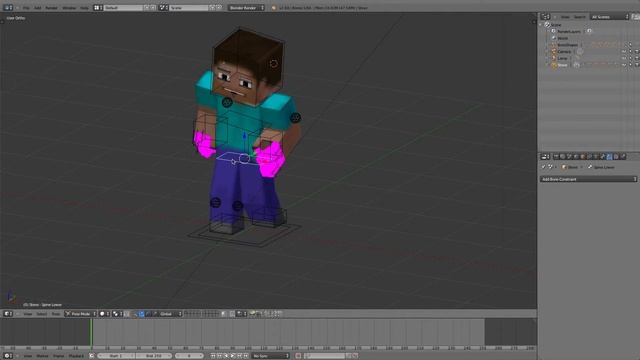Click Spine Lower in the properties breadcrumb
This screenshot has height=360, width=640.
point(604,167)
